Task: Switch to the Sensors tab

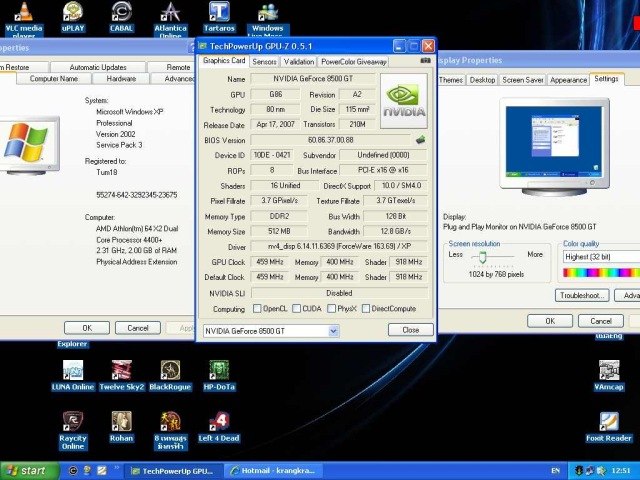Action: (264, 61)
